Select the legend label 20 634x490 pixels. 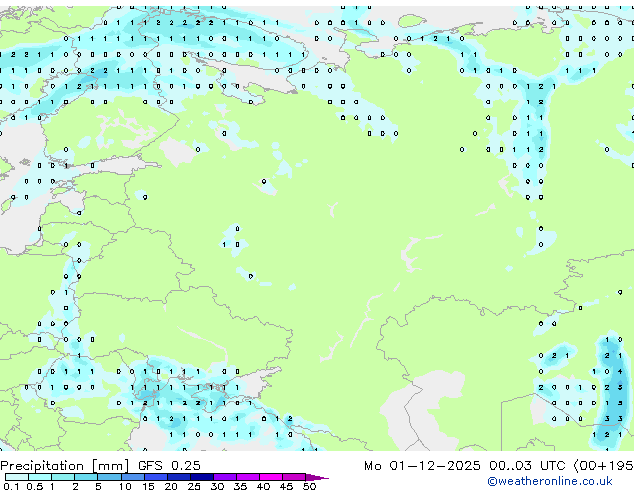pyautogui.click(x=171, y=486)
